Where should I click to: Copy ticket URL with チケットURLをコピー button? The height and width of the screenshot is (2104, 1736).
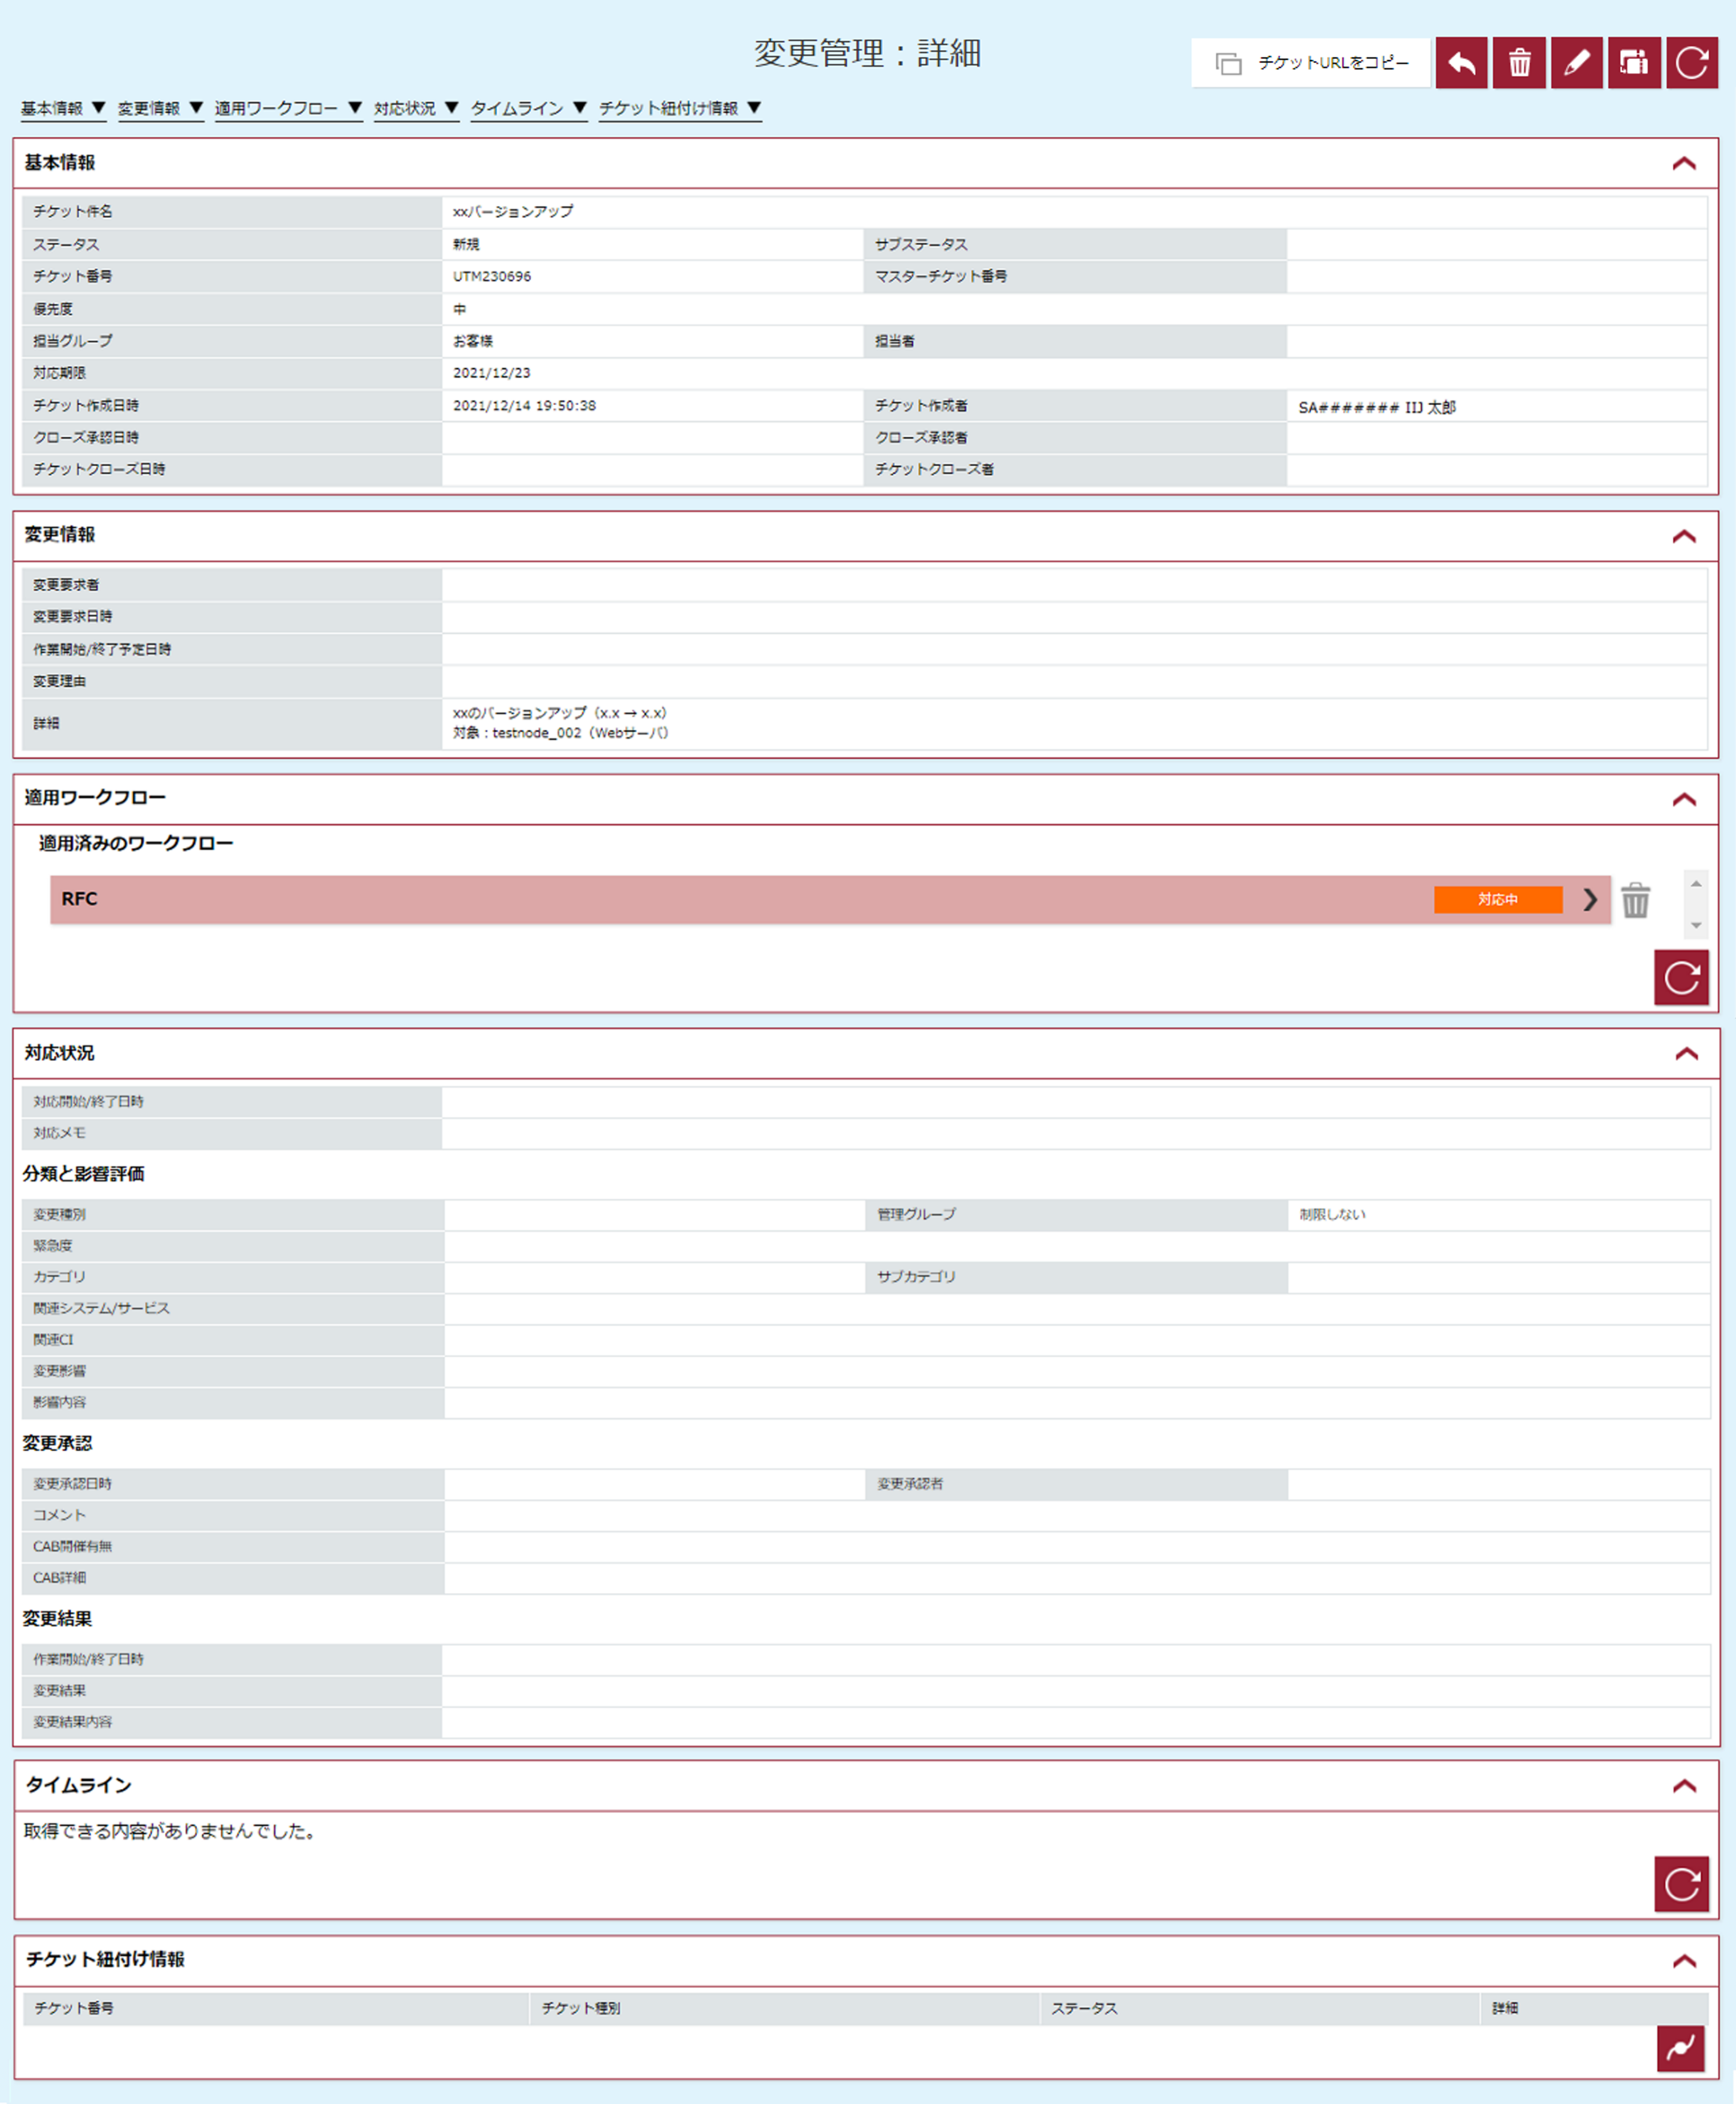1311,63
